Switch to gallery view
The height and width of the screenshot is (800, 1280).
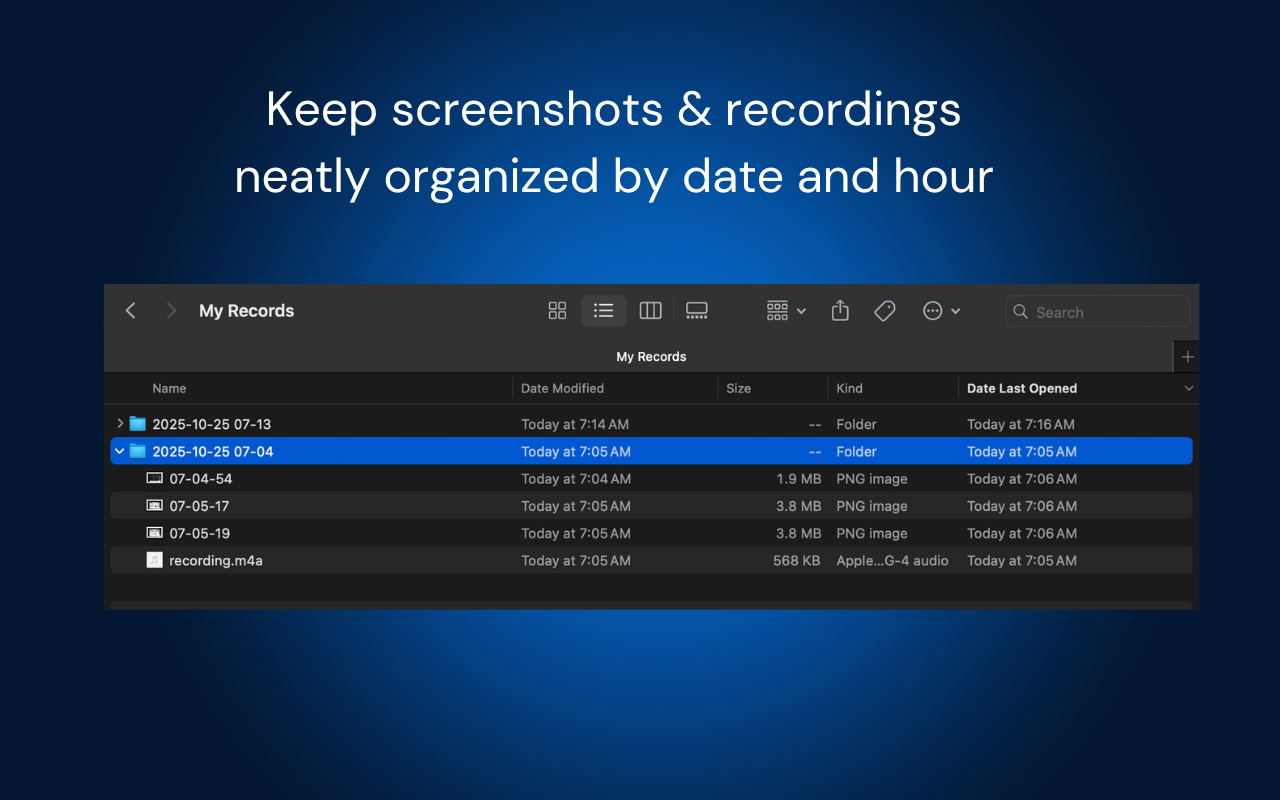(697, 311)
